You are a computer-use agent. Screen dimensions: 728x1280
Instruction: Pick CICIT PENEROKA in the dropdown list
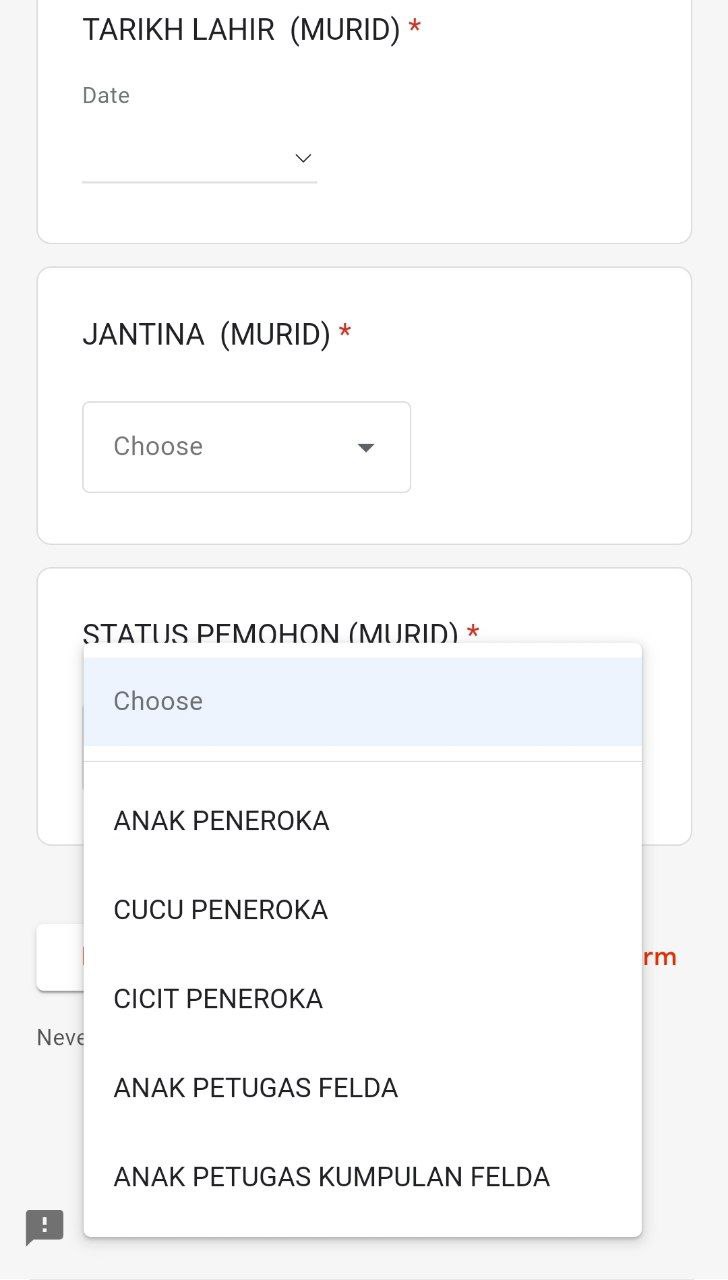[x=218, y=999]
